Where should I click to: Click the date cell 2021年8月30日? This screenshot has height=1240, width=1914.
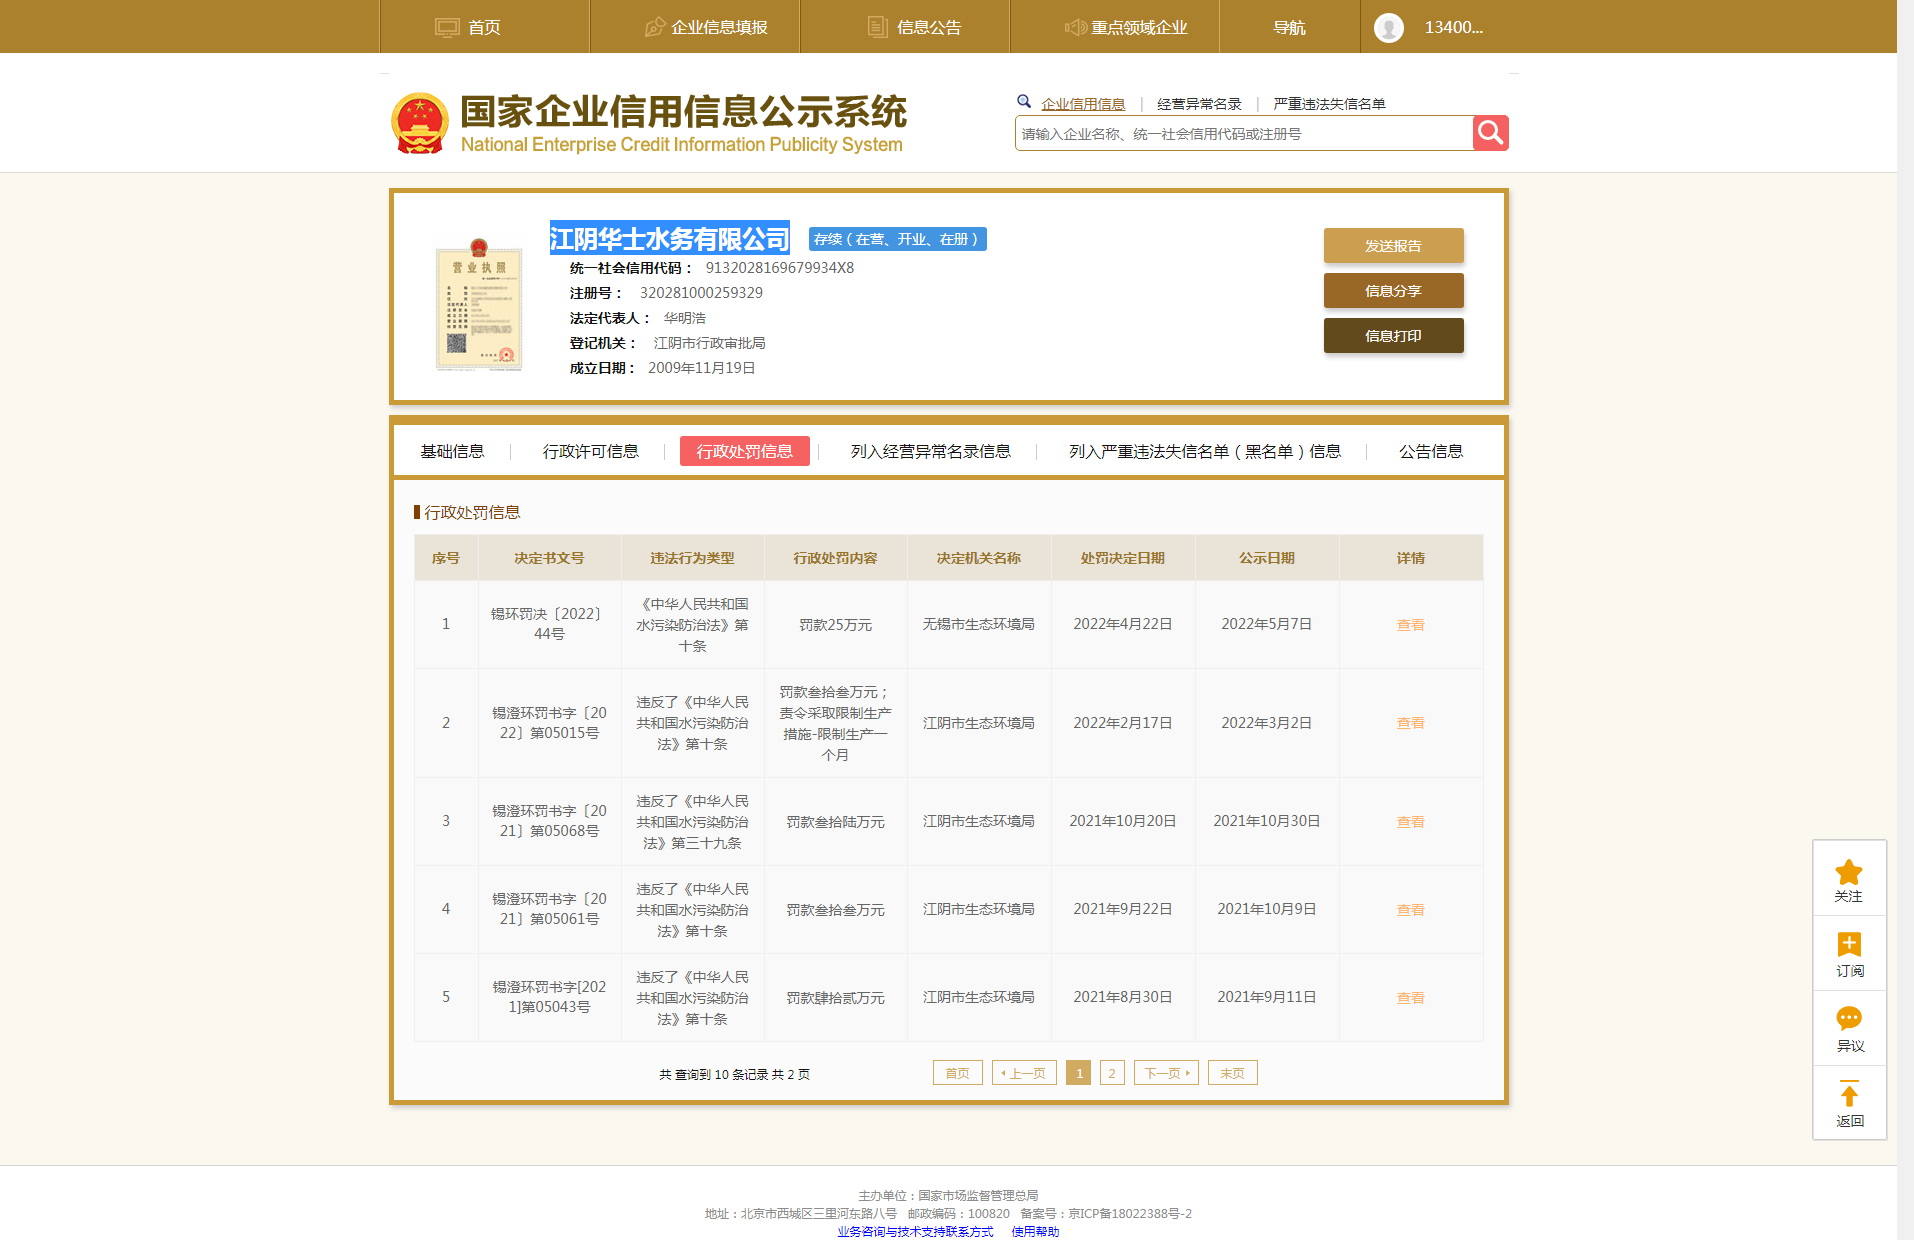coord(1123,997)
